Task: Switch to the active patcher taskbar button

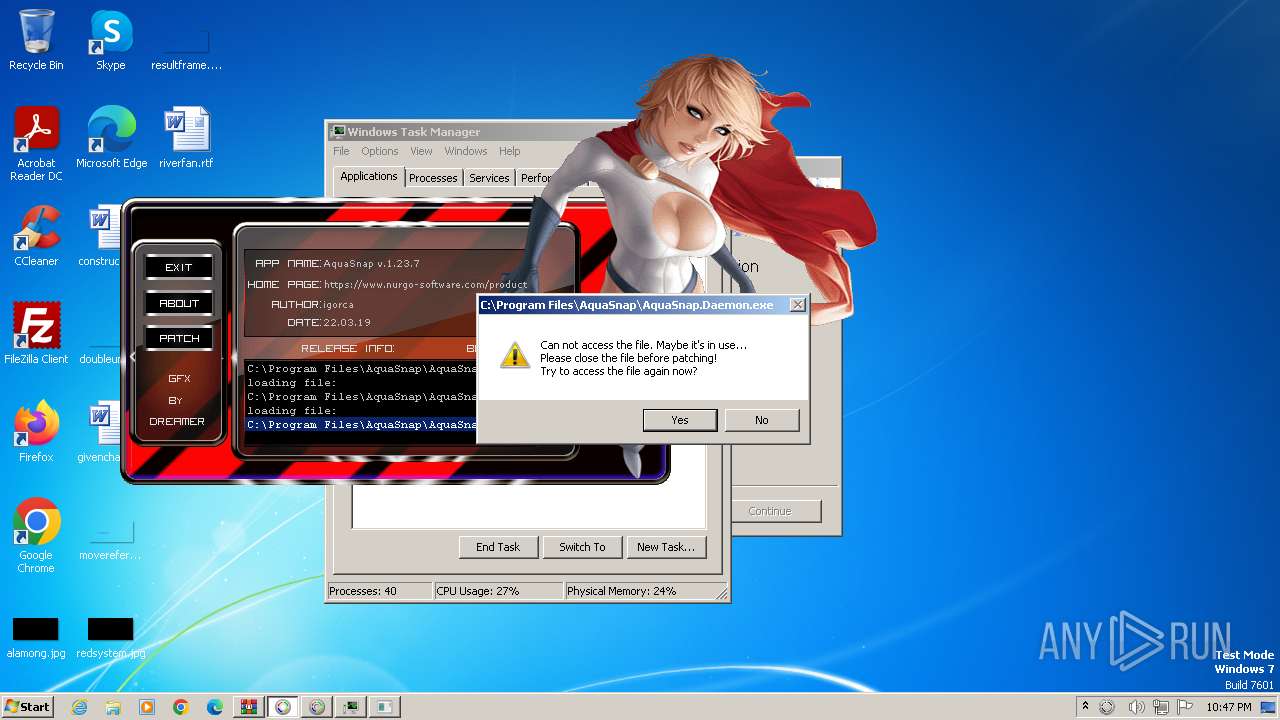Action: coord(283,707)
